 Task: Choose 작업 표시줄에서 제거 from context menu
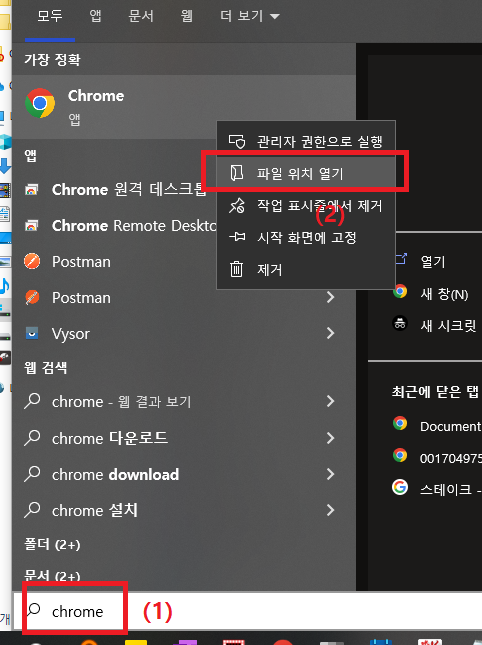point(306,205)
